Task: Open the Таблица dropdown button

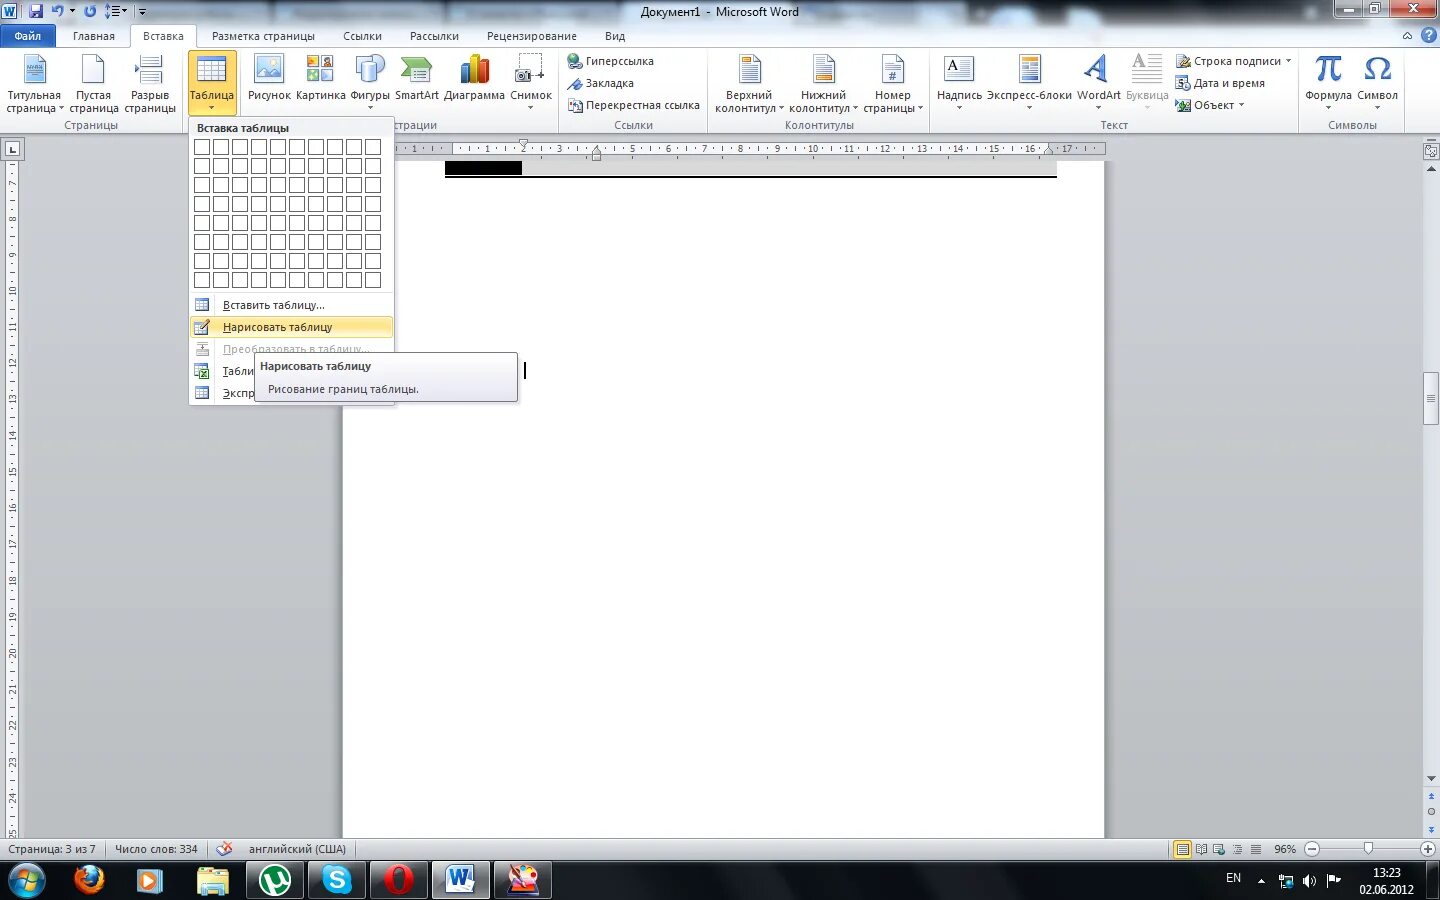Action: [x=212, y=84]
